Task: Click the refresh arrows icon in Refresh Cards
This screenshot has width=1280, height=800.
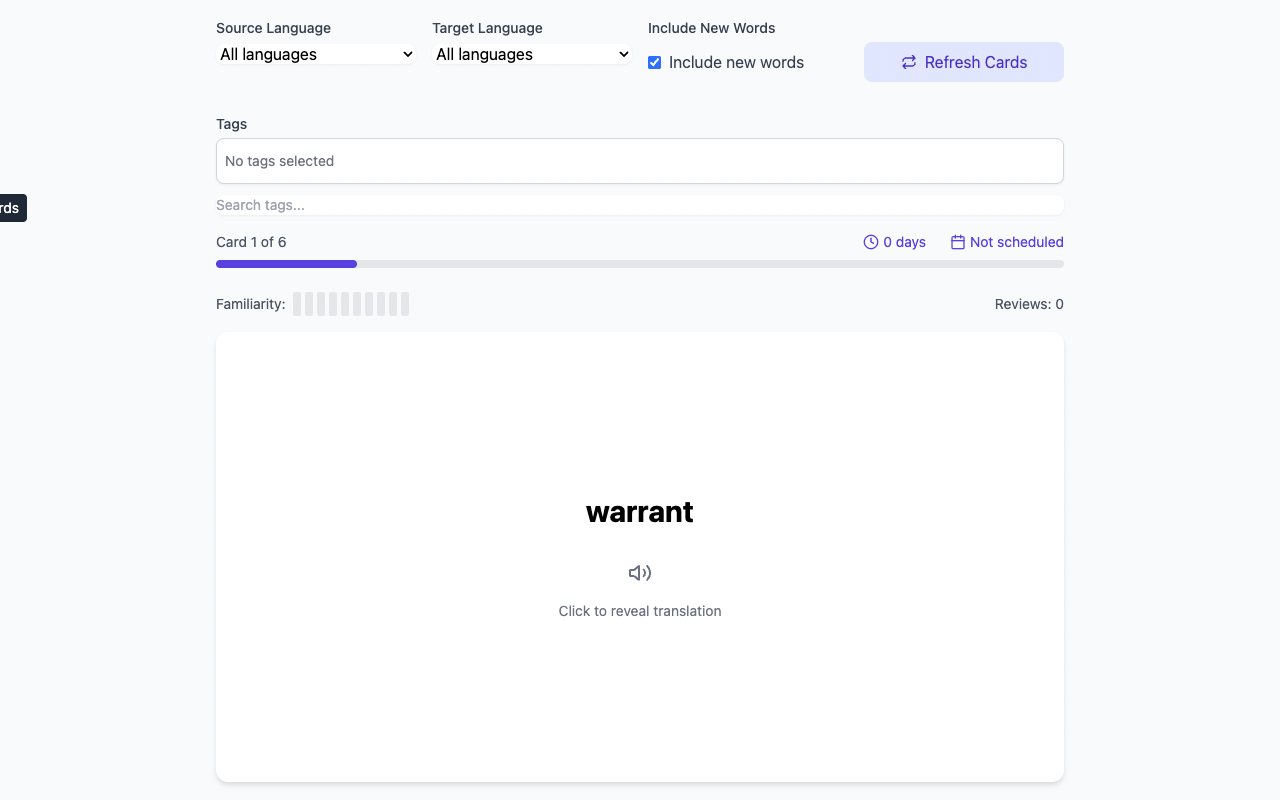Action: pyautogui.click(x=908, y=61)
